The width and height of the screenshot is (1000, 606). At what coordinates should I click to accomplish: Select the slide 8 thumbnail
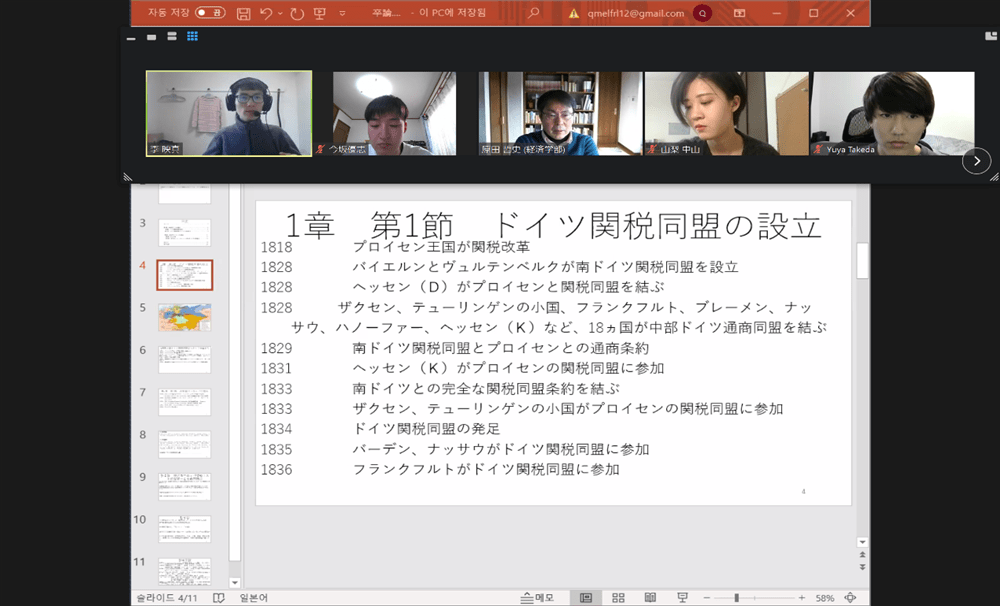coord(185,444)
